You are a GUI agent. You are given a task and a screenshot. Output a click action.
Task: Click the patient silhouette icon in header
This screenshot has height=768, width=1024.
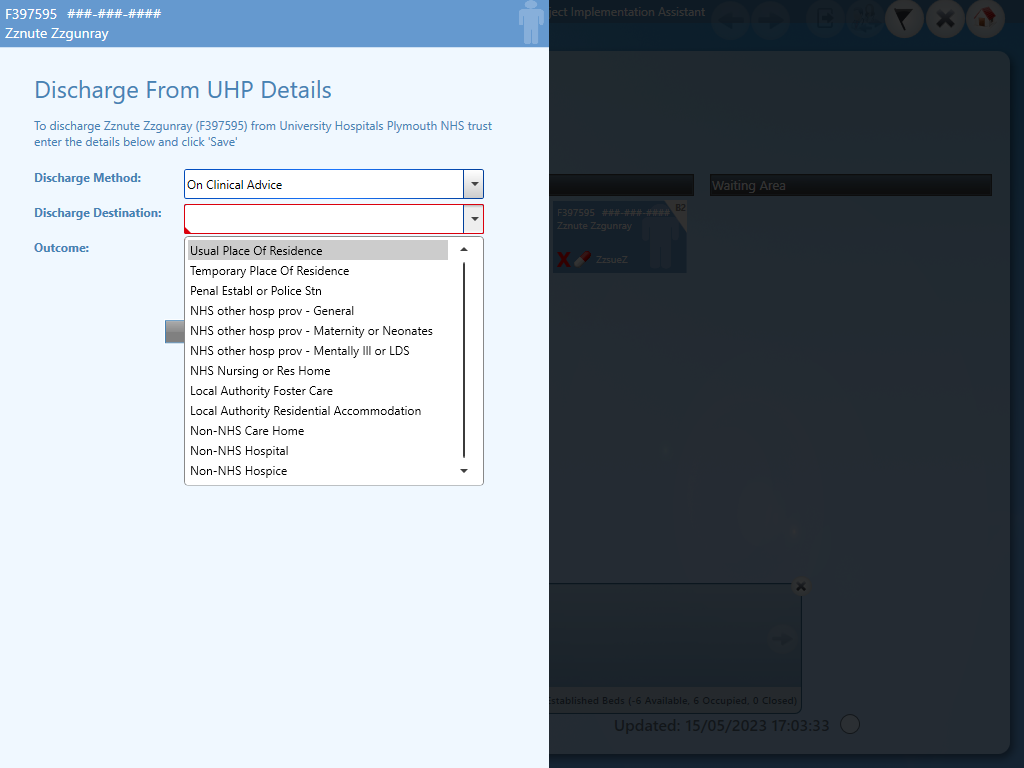(x=531, y=22)
